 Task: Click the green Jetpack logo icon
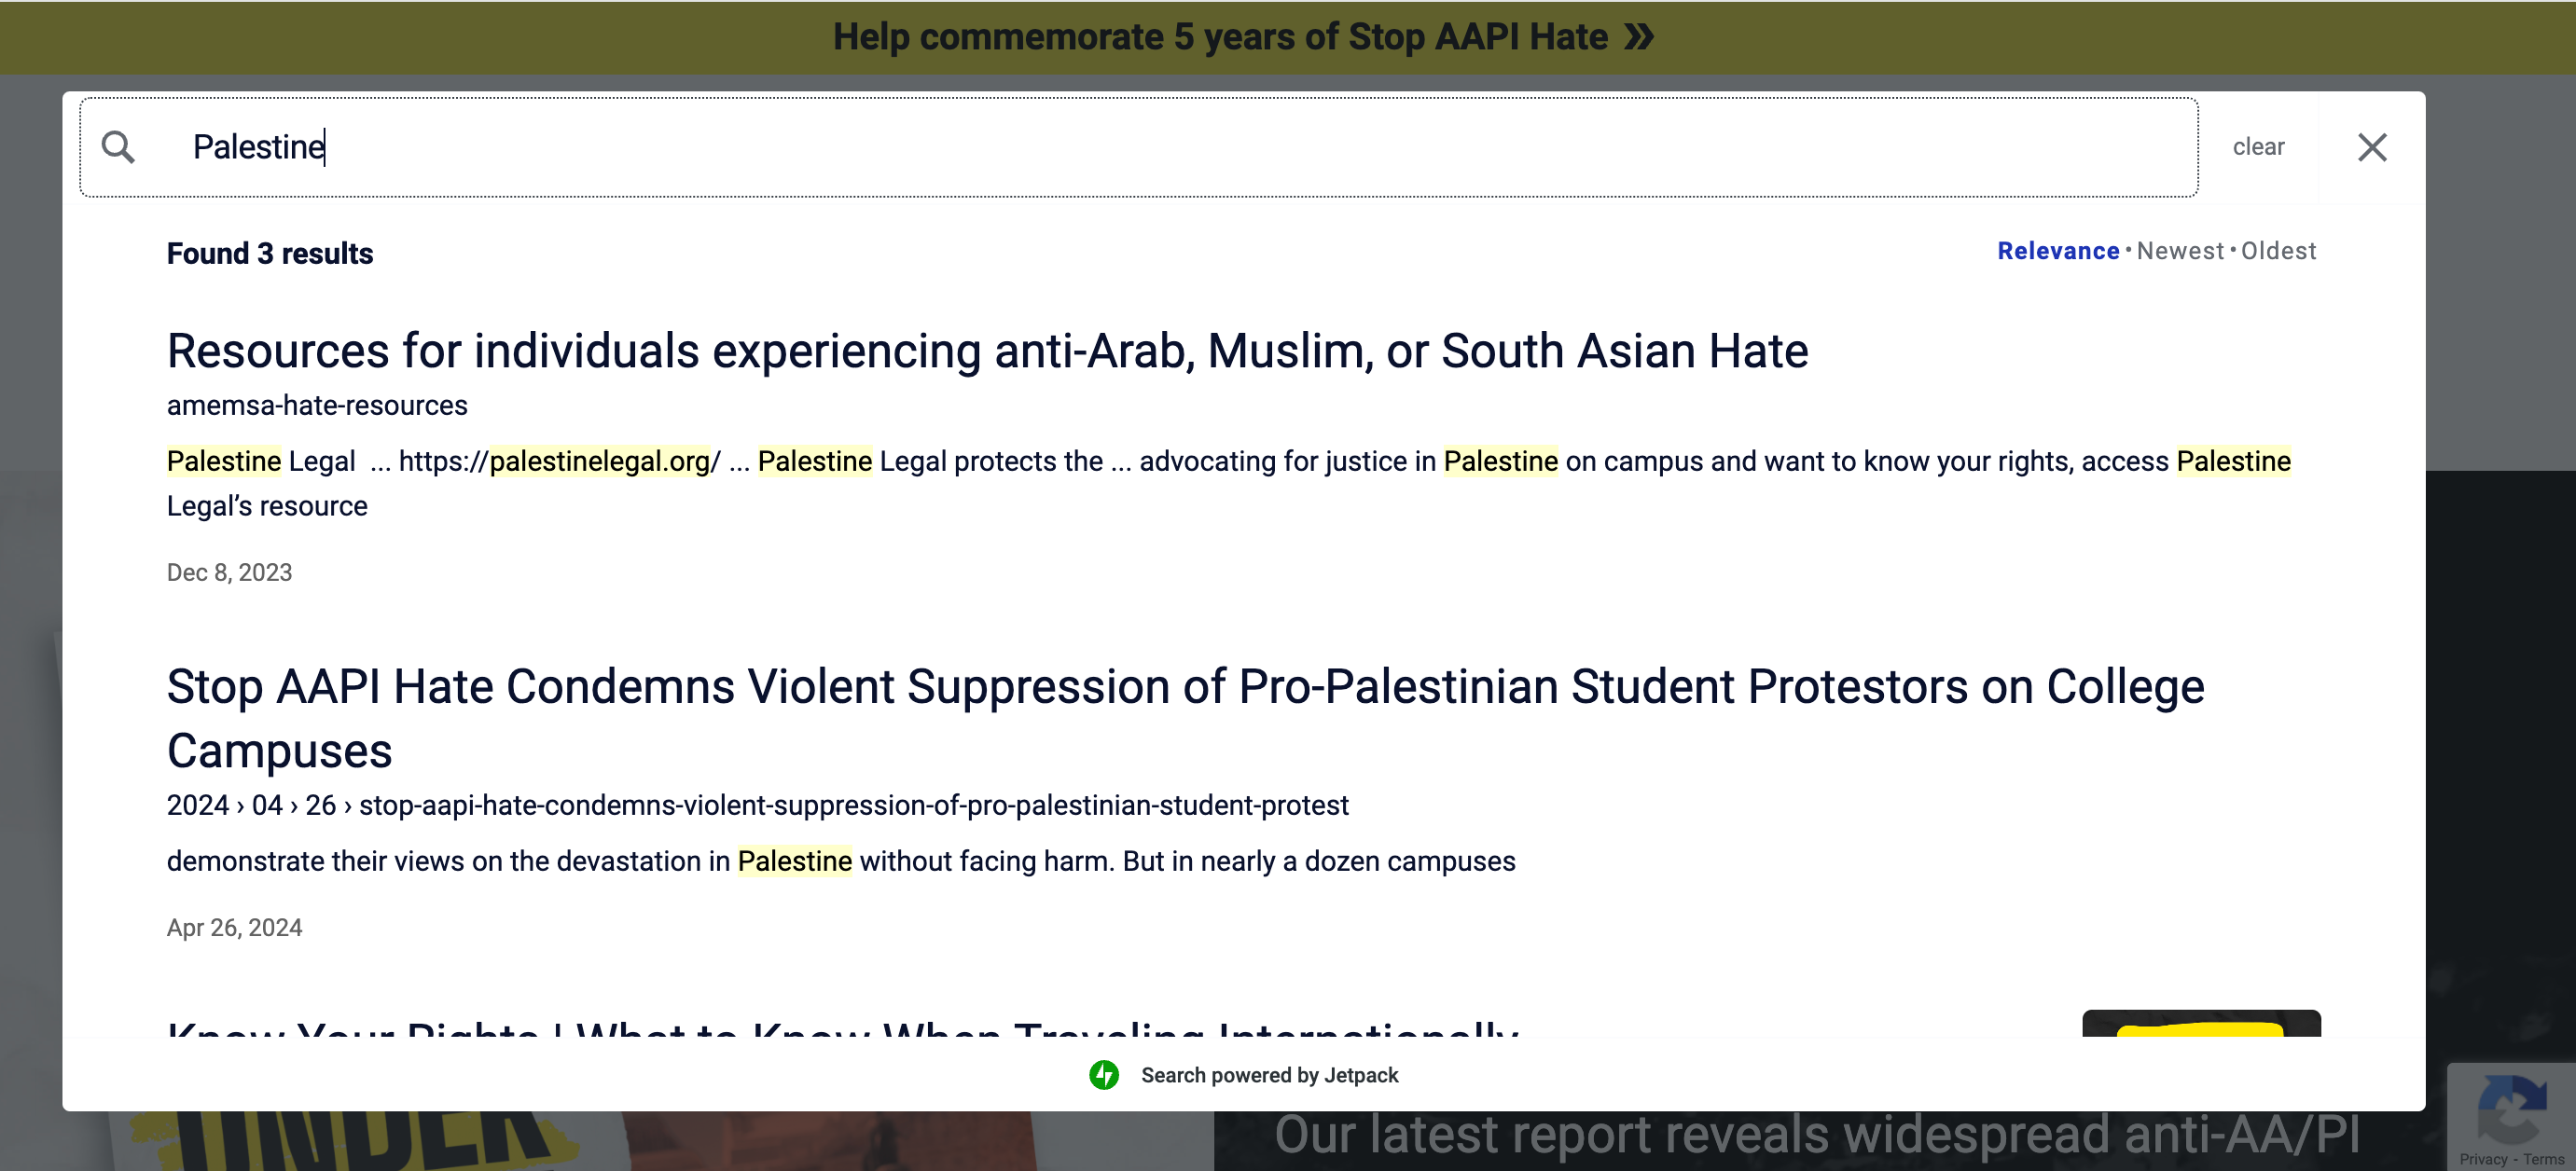point(1103,1074)
